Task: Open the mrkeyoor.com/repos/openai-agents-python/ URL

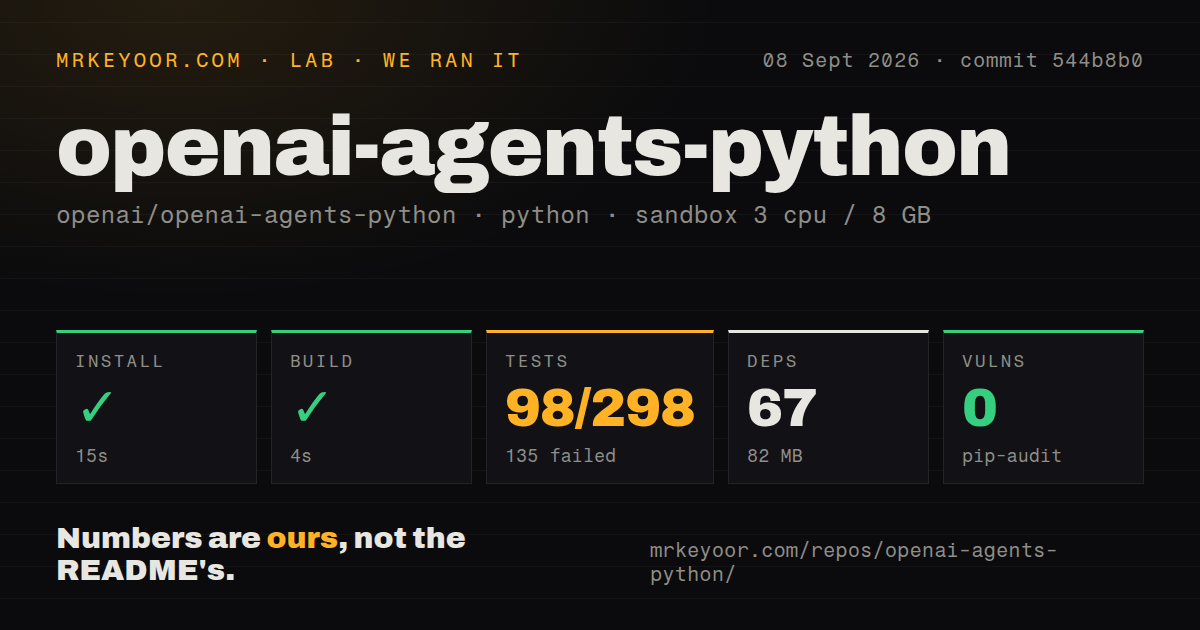Action: click(x=853, y=563)
